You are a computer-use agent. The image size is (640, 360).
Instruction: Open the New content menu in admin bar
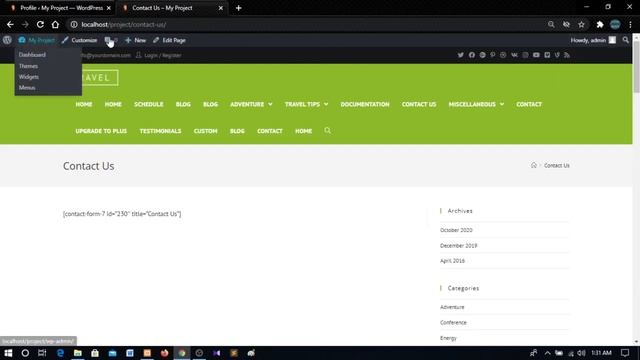[136, 40]
